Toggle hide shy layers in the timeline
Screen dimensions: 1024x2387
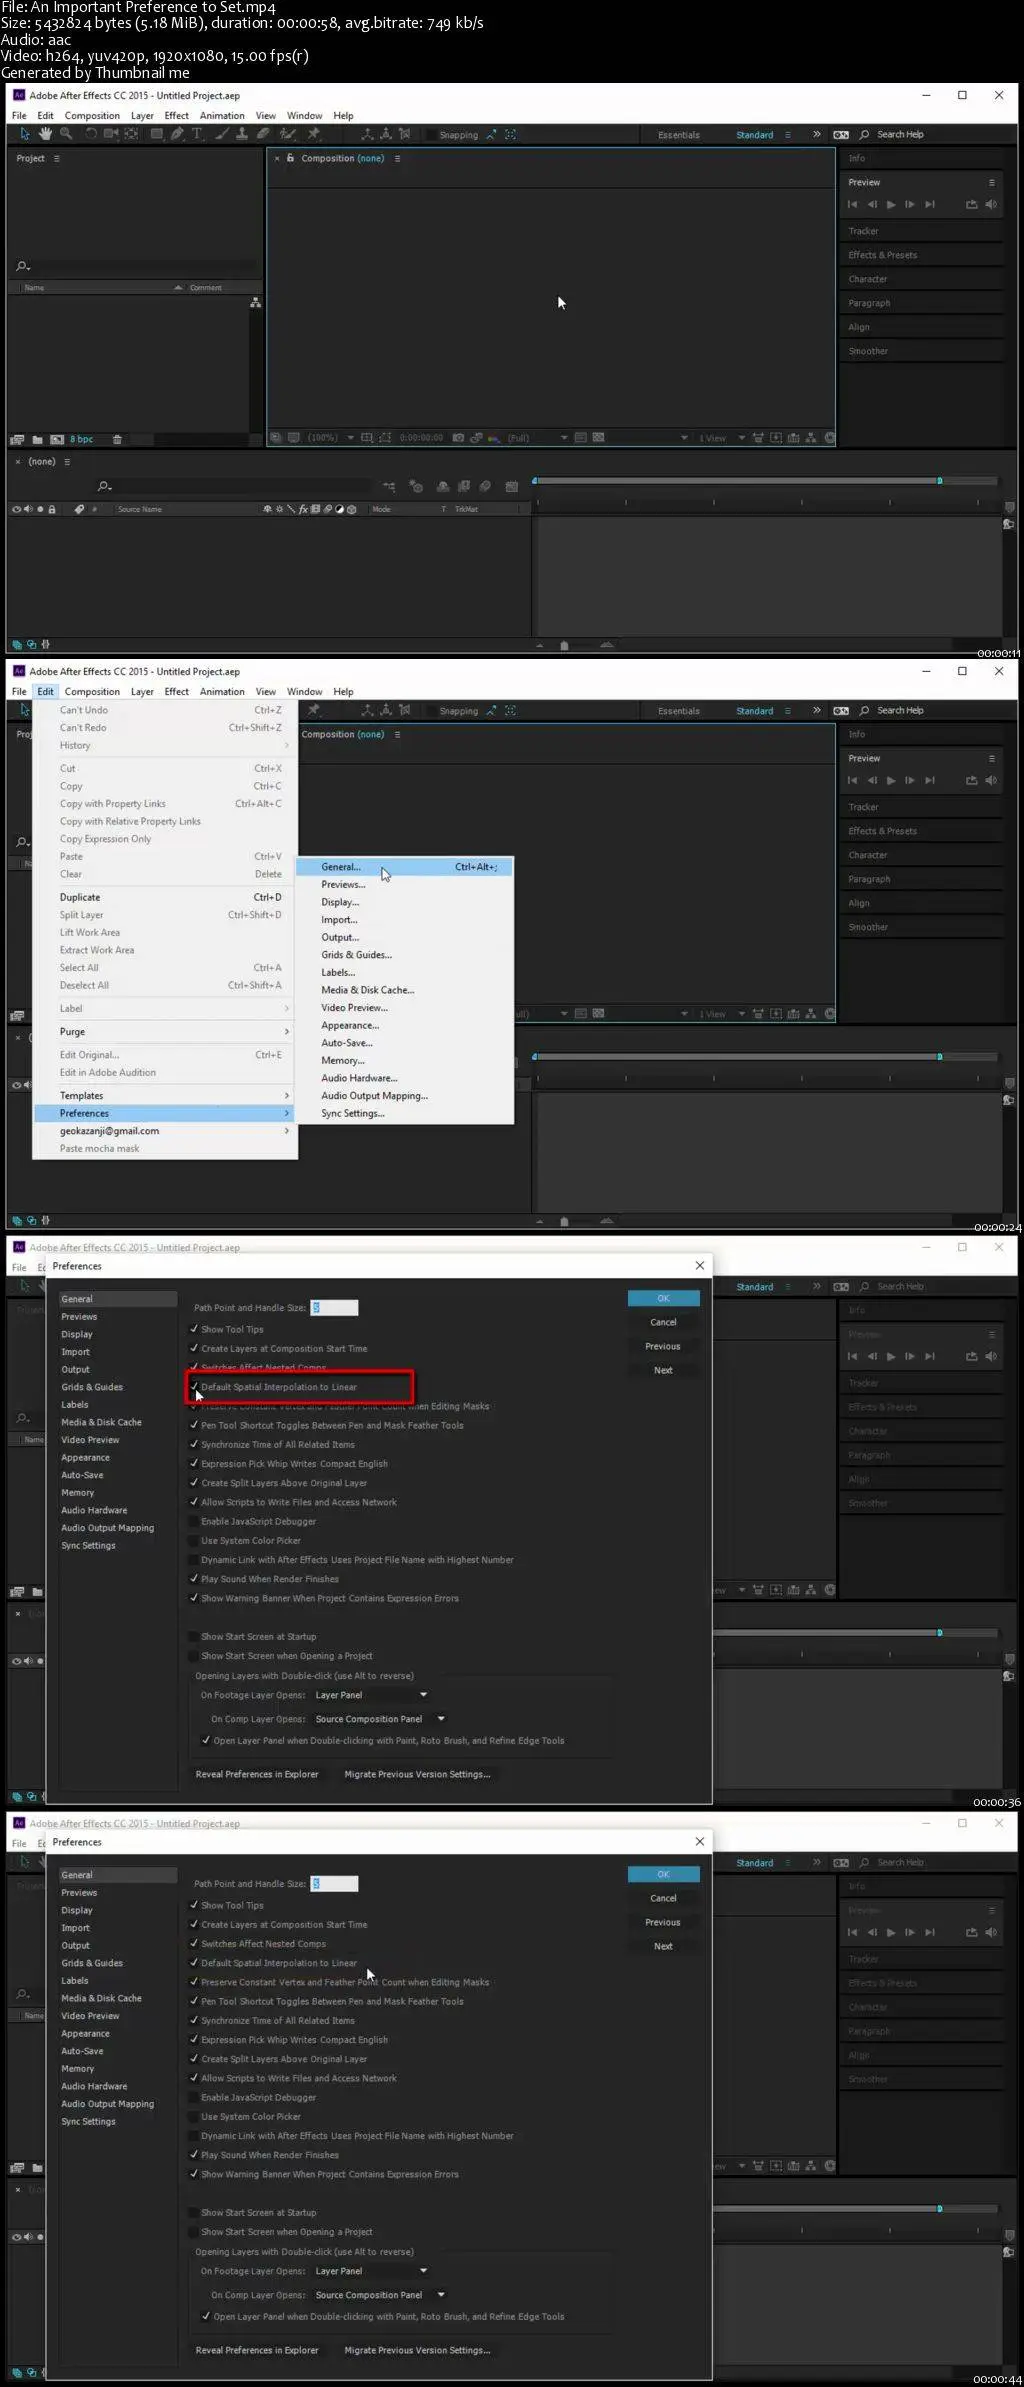click(442, 486)
